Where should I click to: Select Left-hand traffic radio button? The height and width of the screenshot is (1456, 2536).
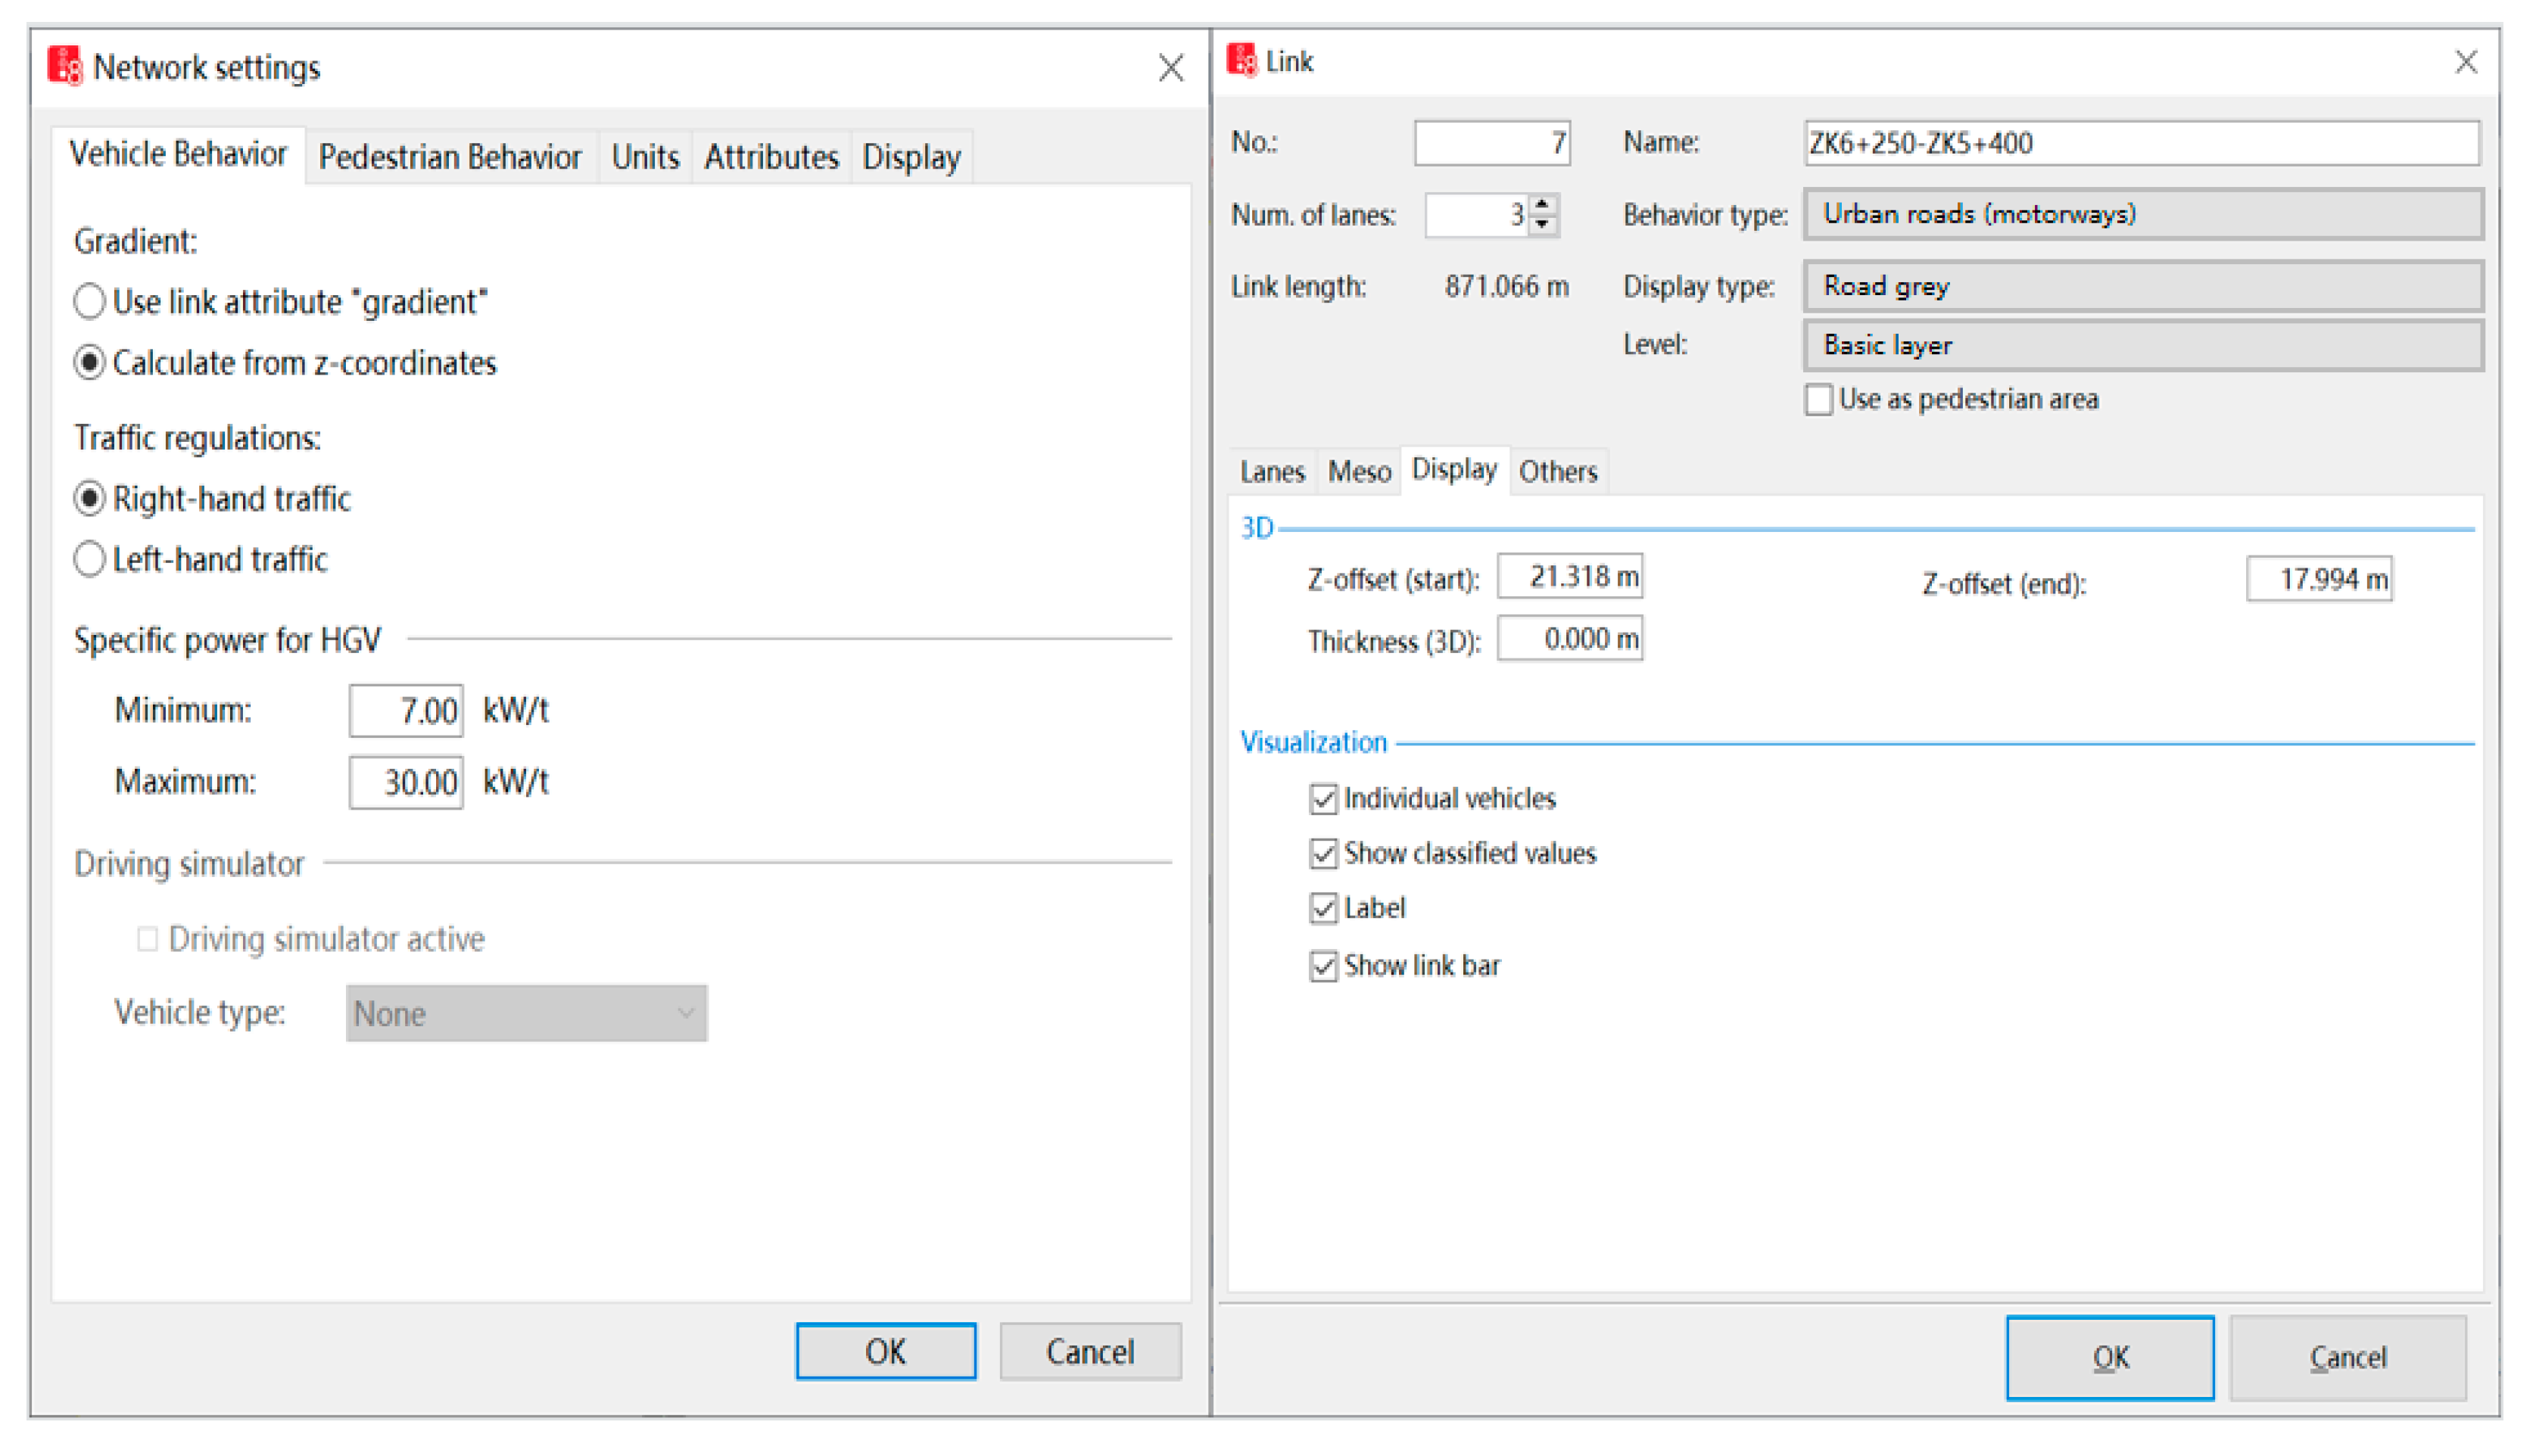[x=90, y=559]
